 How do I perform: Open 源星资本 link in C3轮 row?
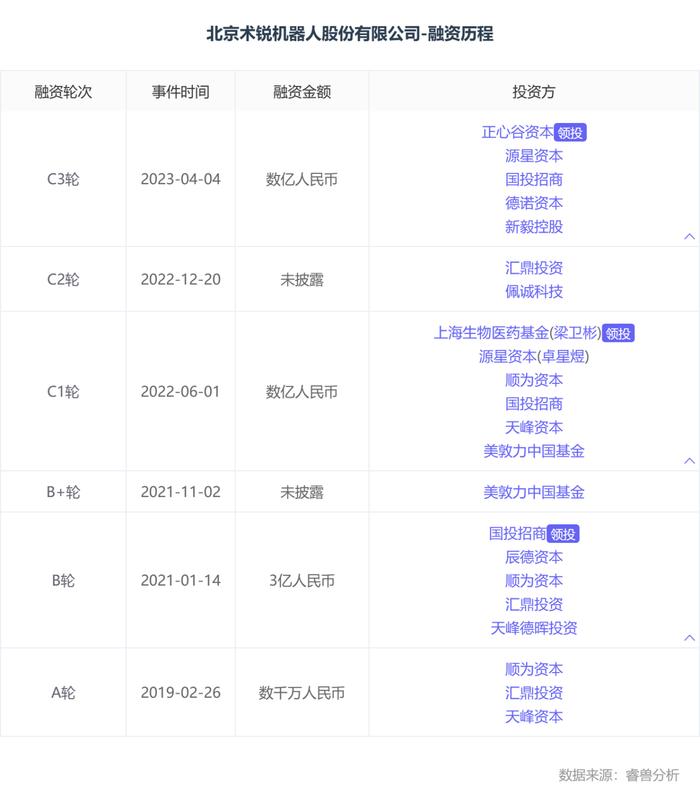click(x=534, y=156)
